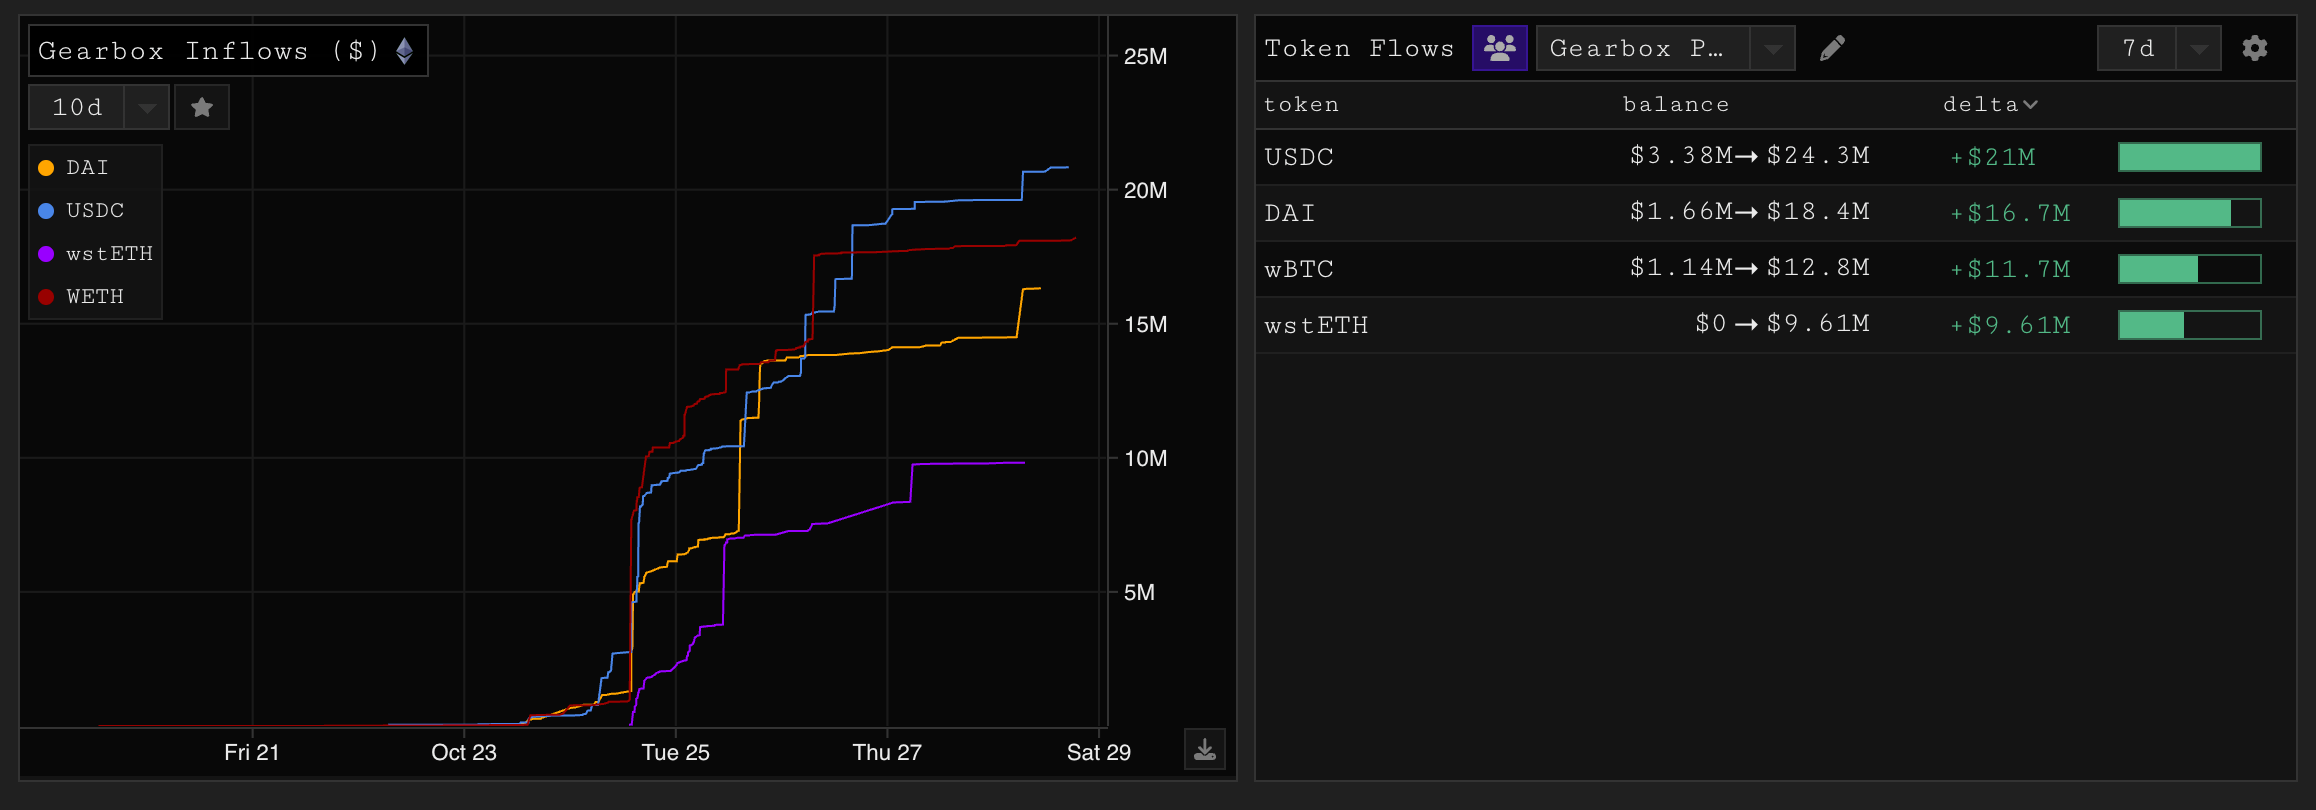Image resolution: width=2316 pixels, height=810 pixels.
Task: Click the Thu 27 x-axis label
Action: (887, 753)
